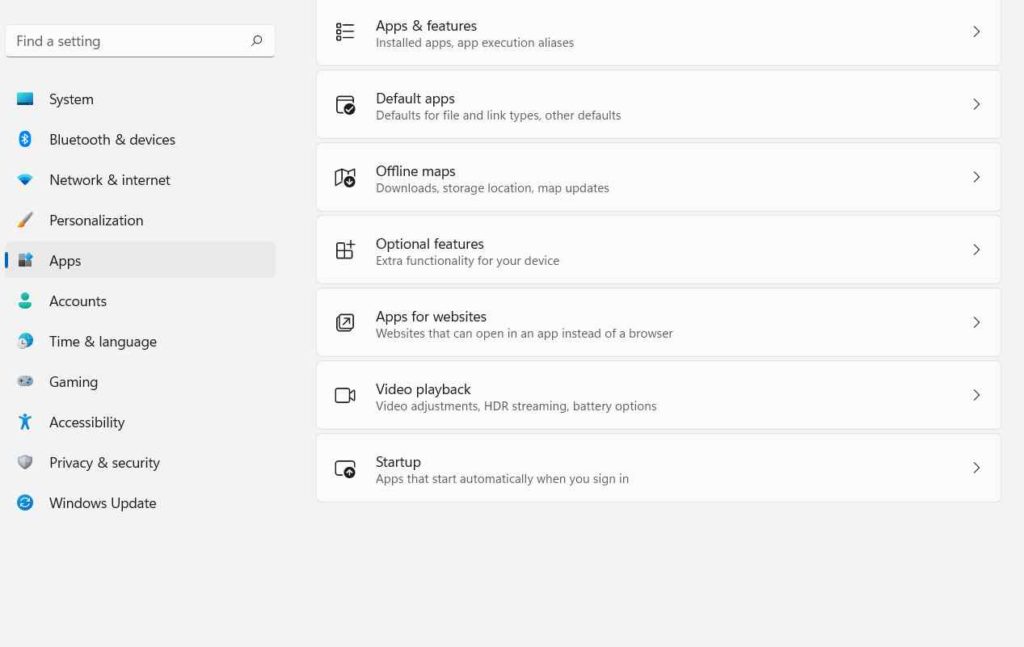The image size is (1024, 647).
Task: Click the System monitor icon in sidebar
Action: click(25, 99)
